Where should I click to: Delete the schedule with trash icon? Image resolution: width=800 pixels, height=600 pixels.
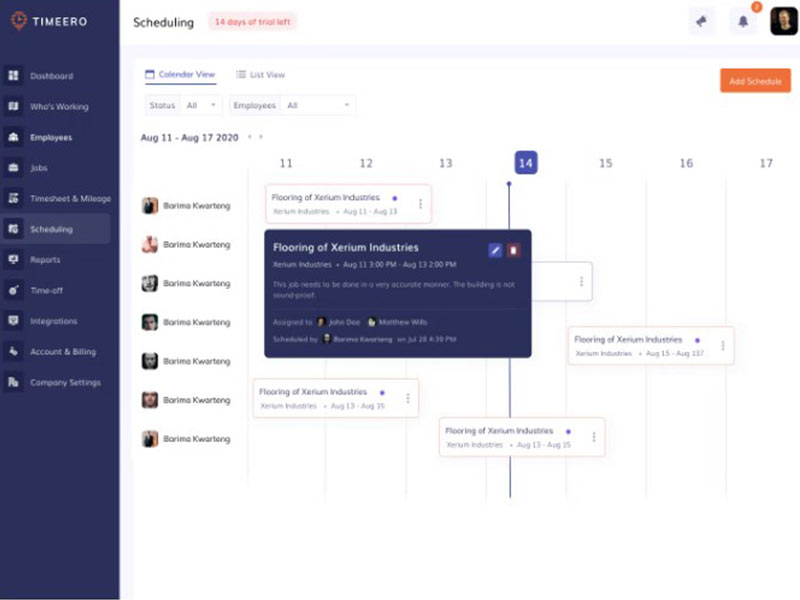[513, 250]
